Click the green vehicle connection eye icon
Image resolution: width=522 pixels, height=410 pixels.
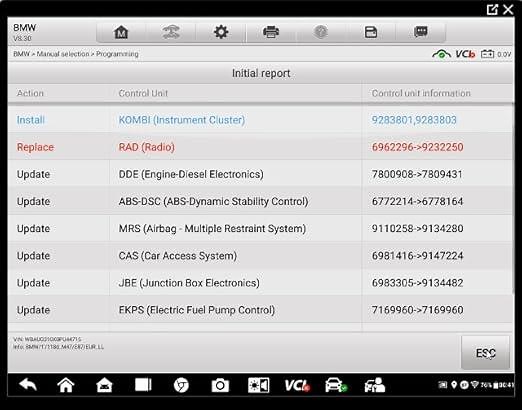tap(441, 54)
